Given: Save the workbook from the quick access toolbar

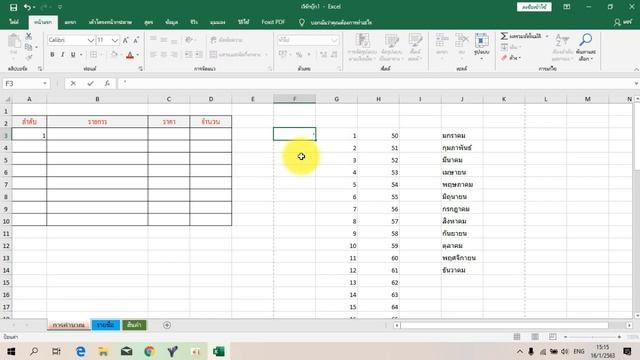Looking at the screenshot, I should click(x=13, y=7).
